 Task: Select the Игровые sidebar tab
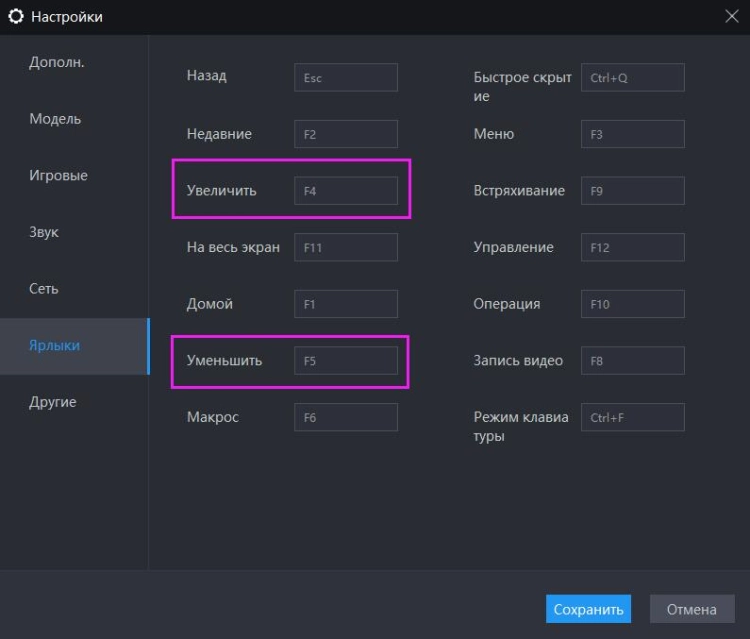click(x=59, y=176)
